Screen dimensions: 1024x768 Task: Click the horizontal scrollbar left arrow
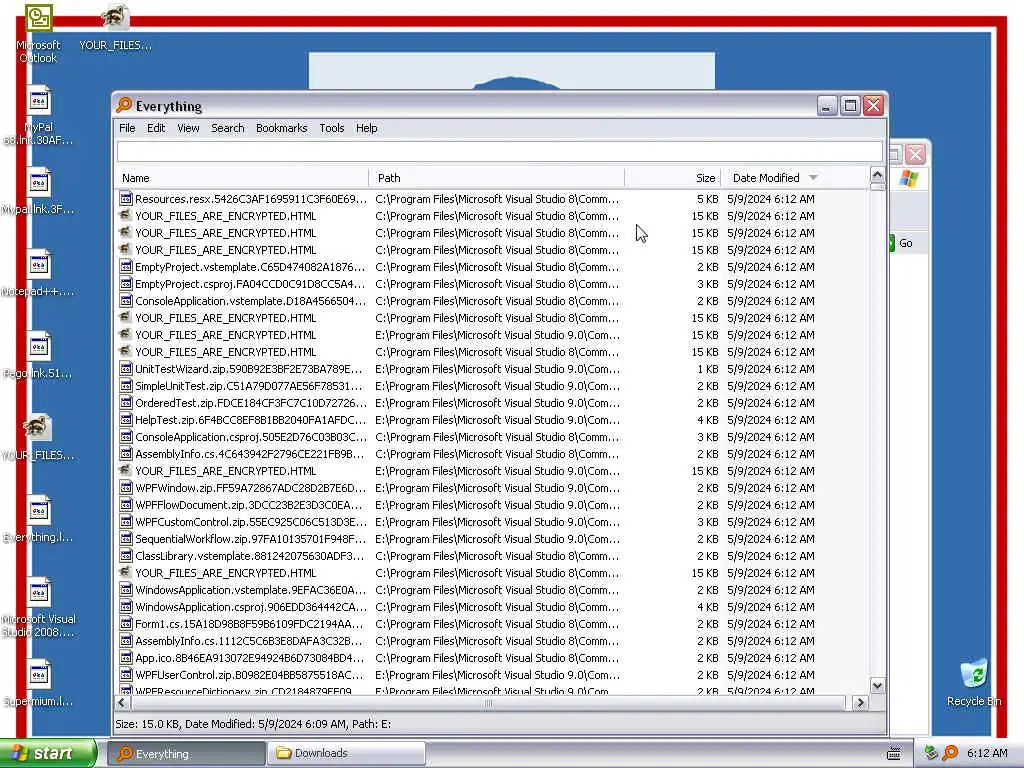[121, 703]
